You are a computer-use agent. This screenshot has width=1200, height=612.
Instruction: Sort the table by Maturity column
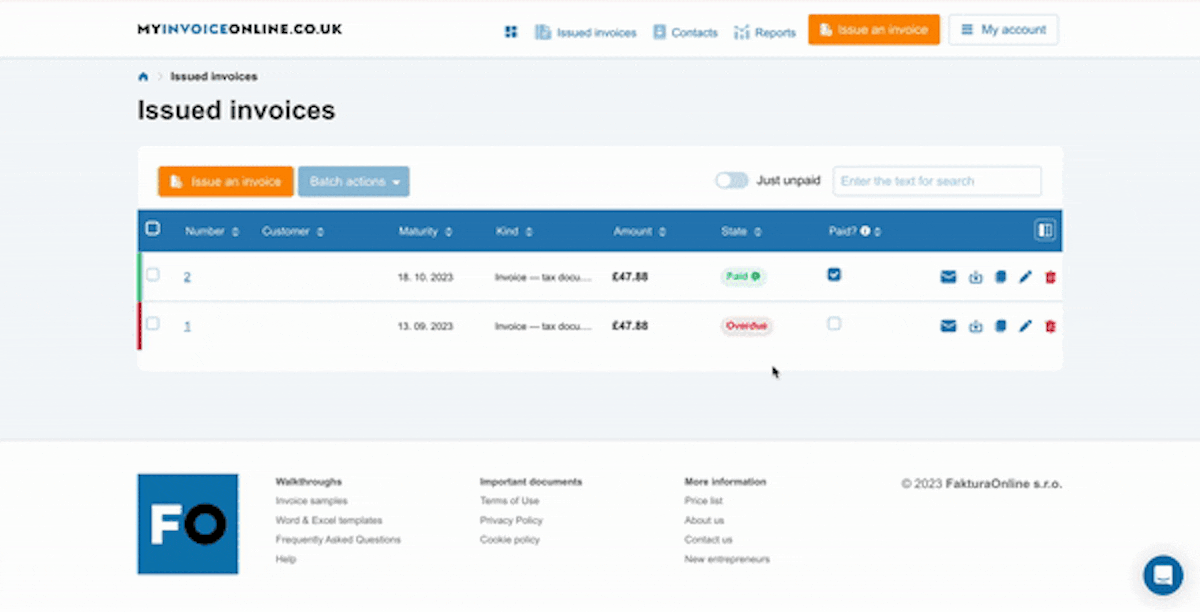(426, 231)
